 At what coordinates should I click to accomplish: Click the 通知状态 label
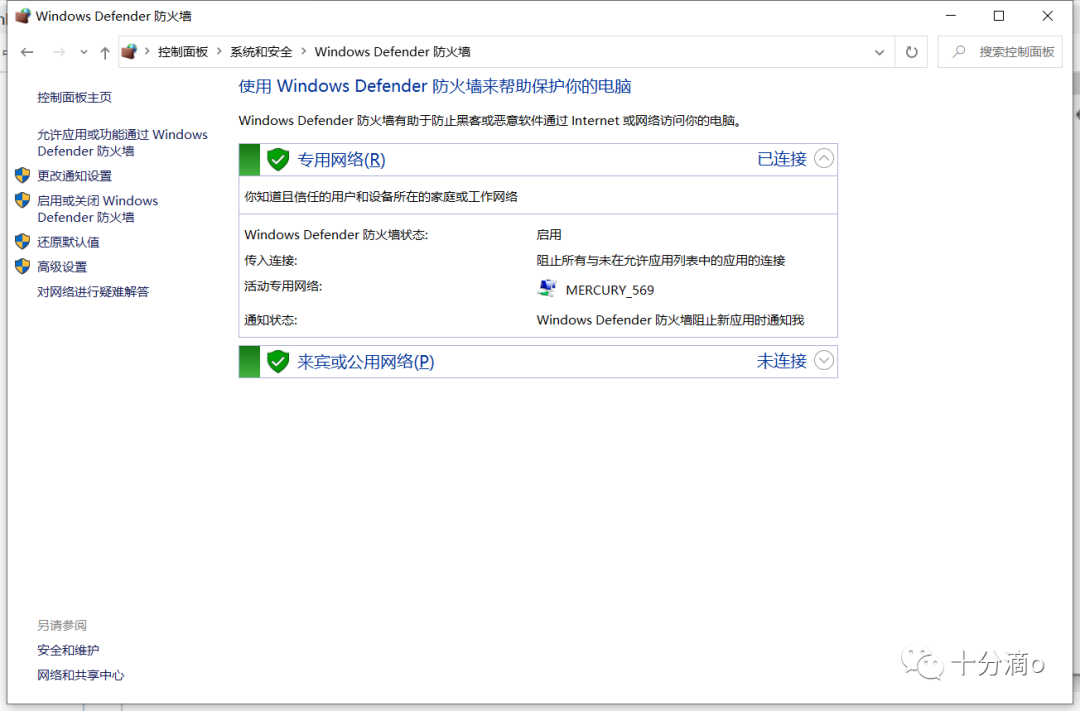click(271, 320)
